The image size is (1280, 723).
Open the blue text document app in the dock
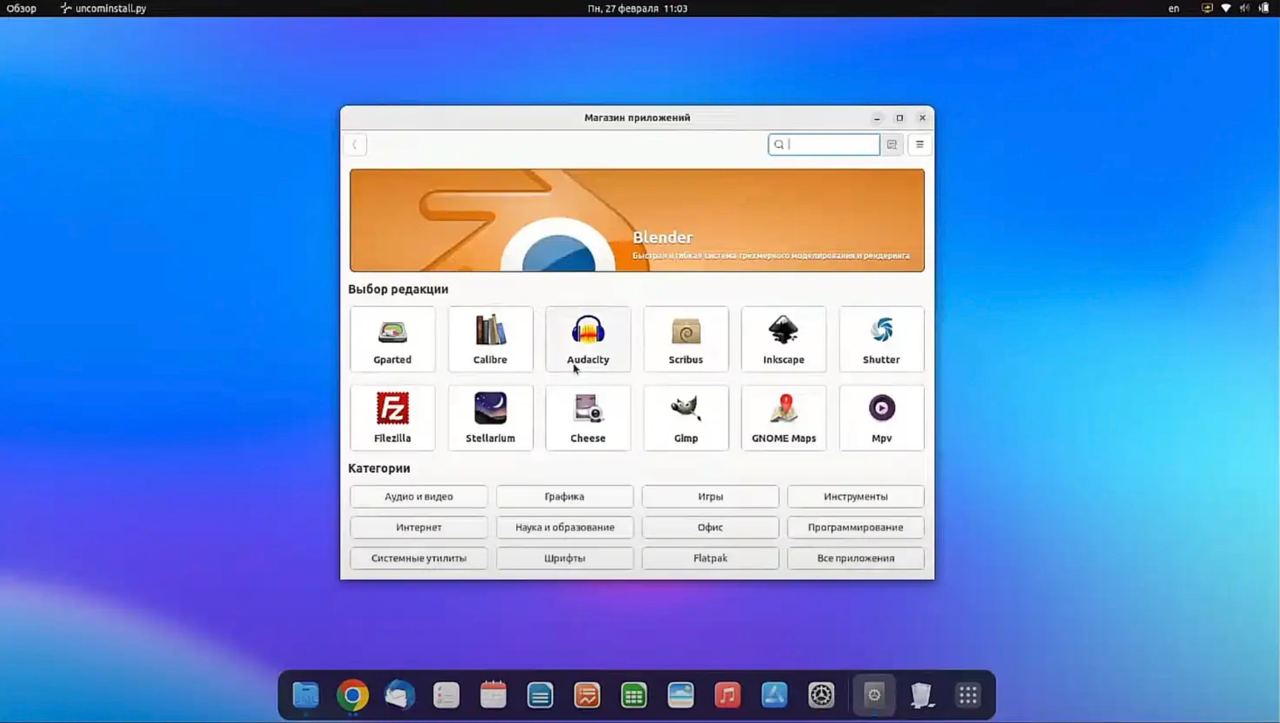tap(540, 695)
